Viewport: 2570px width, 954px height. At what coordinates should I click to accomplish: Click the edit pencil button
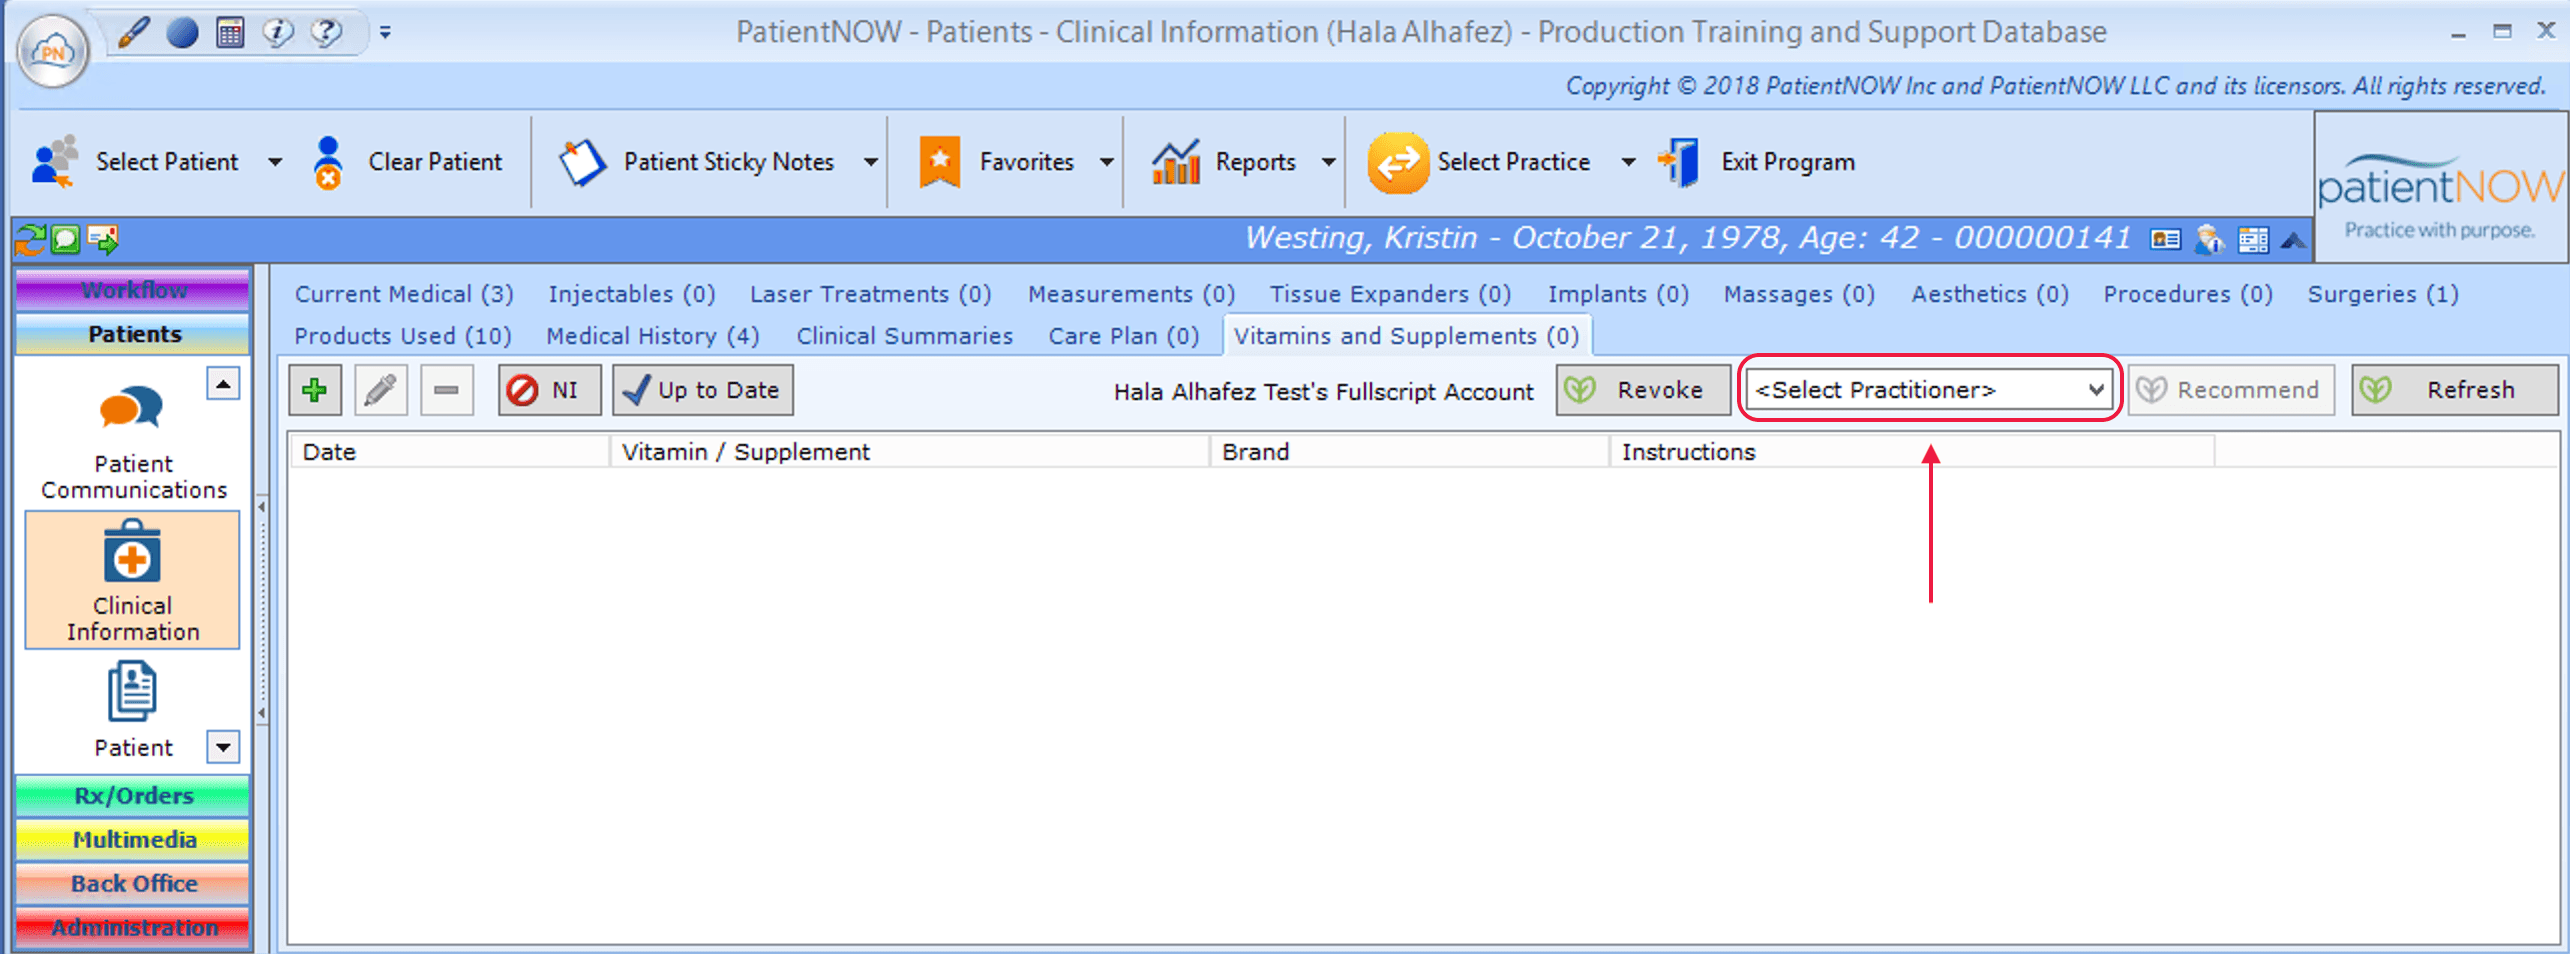(x=380, y=390)
